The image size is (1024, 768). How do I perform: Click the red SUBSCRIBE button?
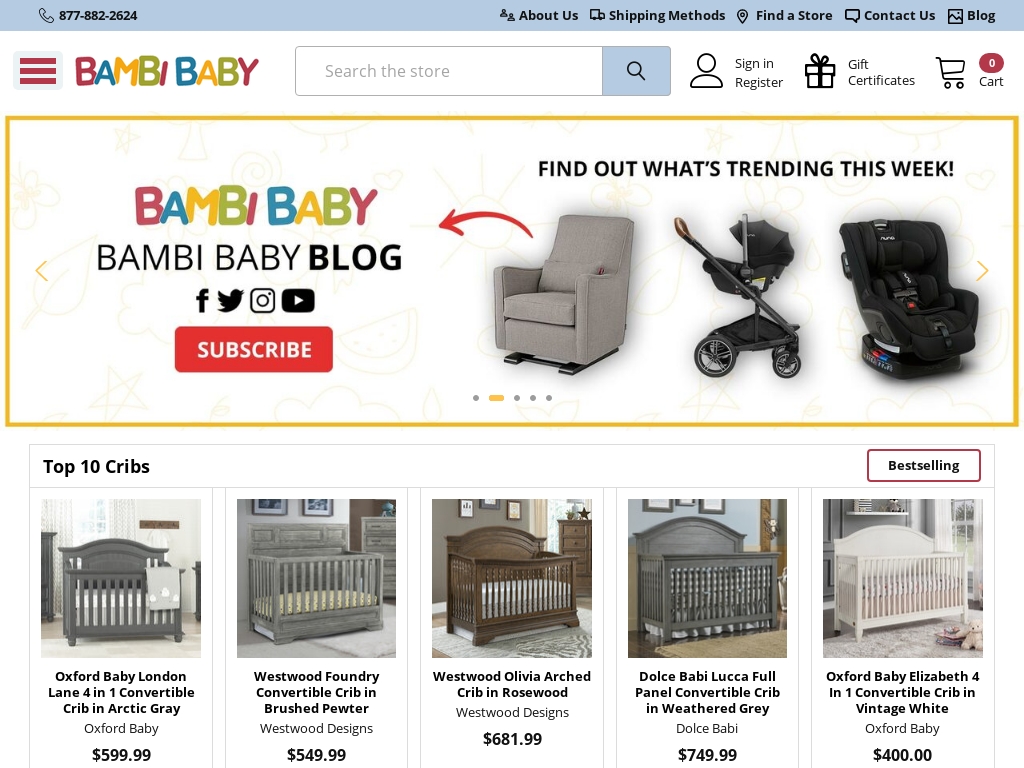253,349
